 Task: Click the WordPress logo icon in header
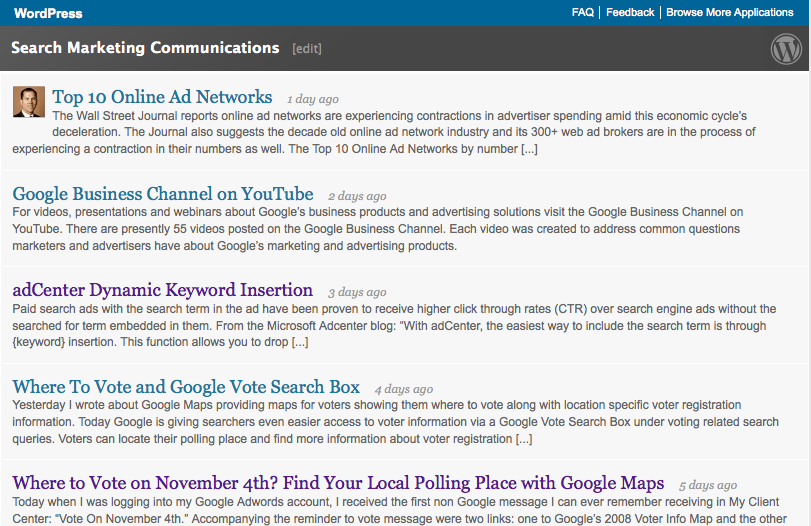click(x=786, y=48)
